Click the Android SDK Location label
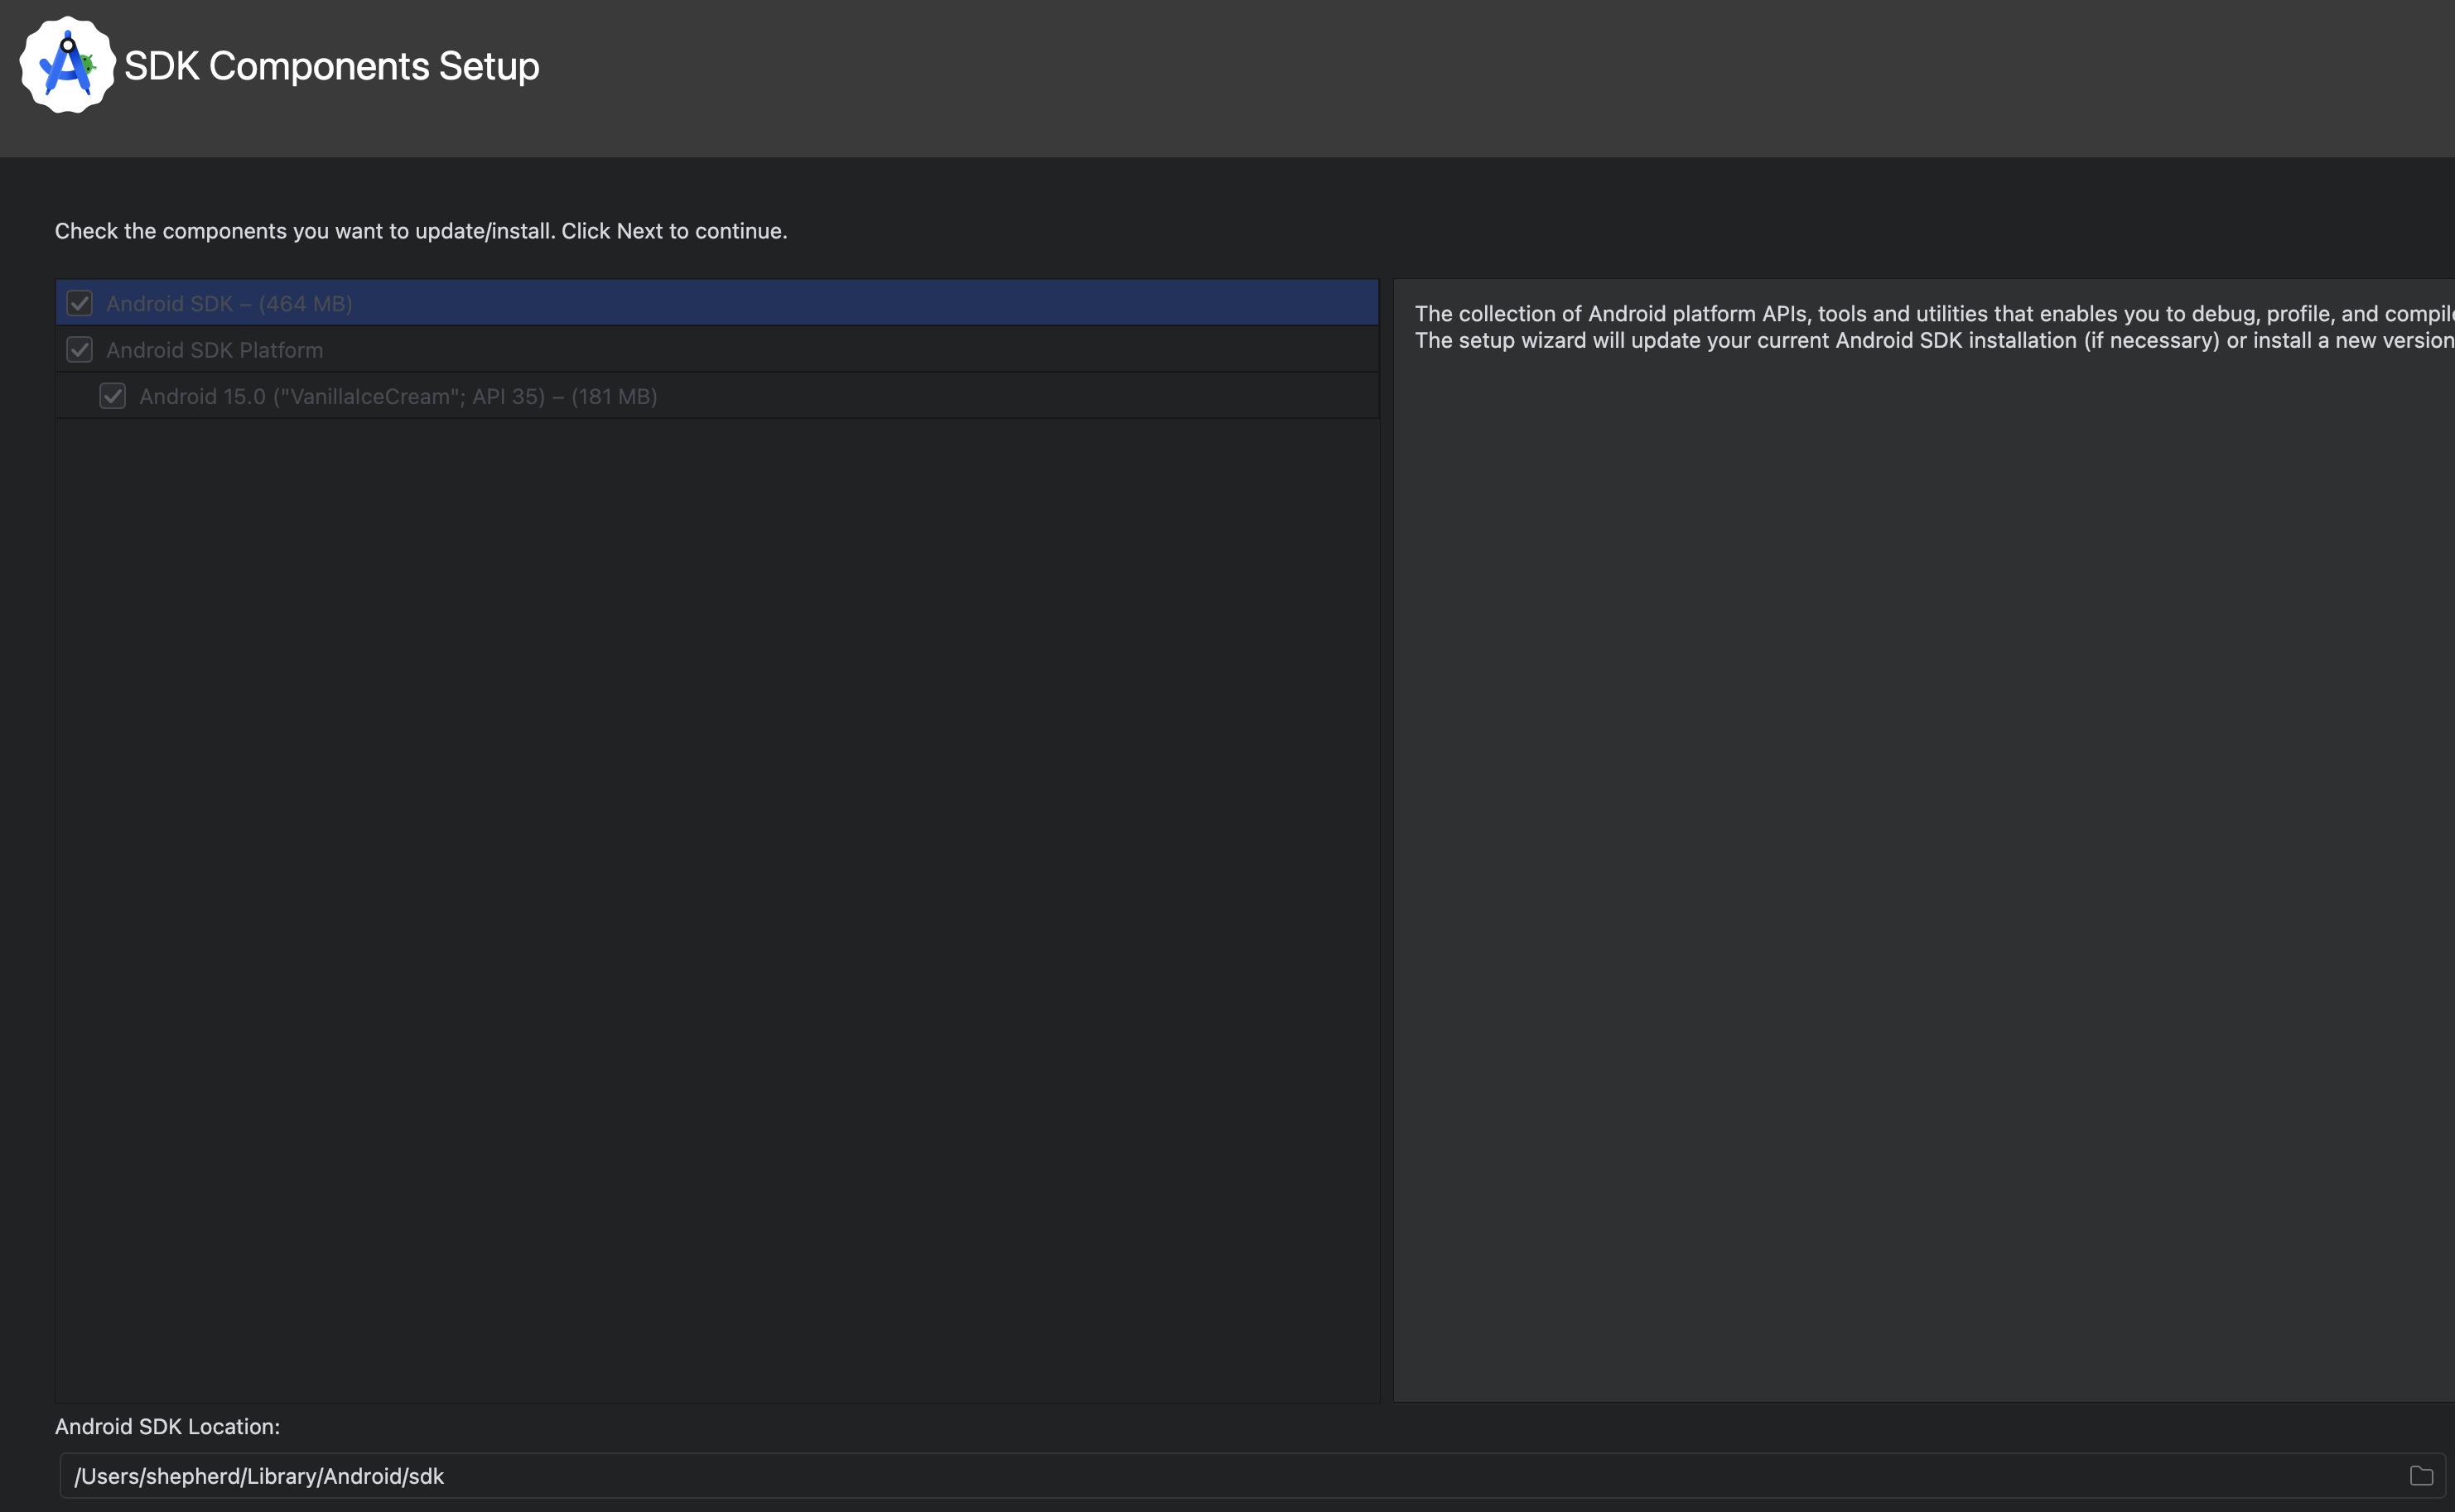Image resolution: width=2455 pixels, height=1512 pixels. [167, 1427]
